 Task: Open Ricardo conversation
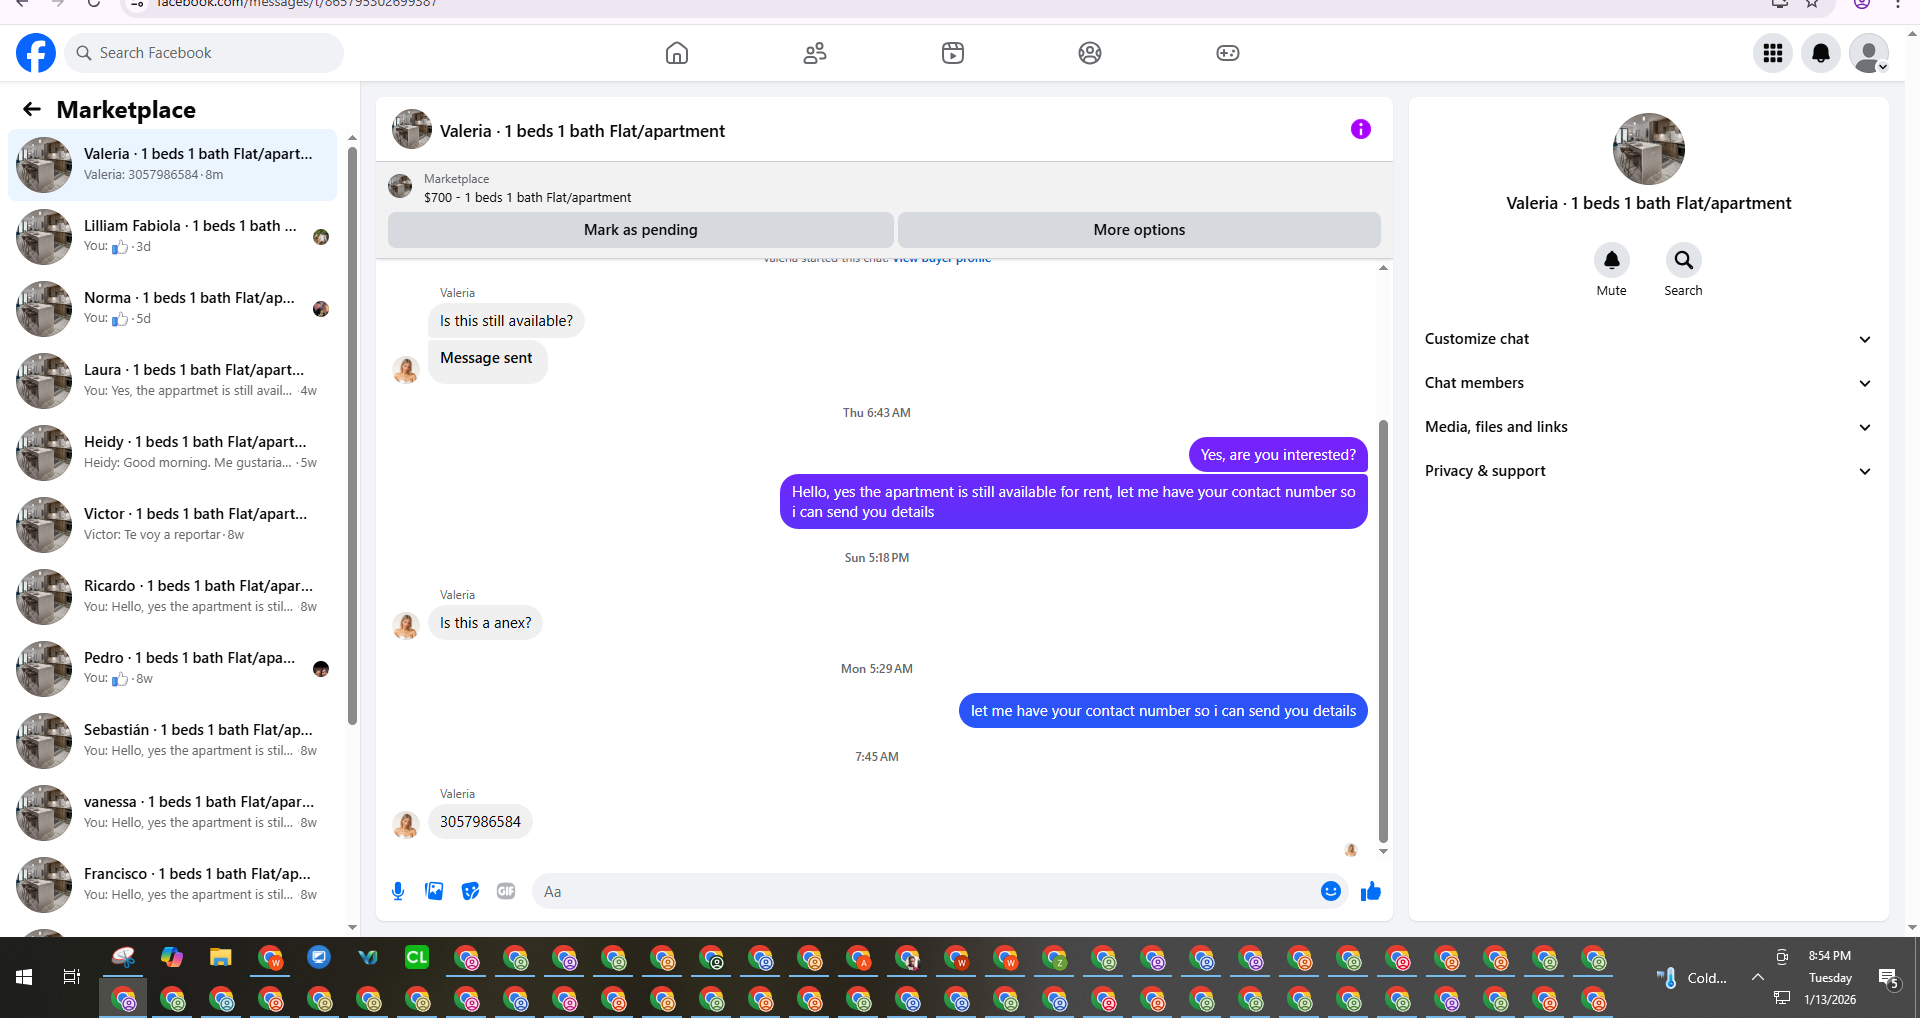click(x=173, y=597)
